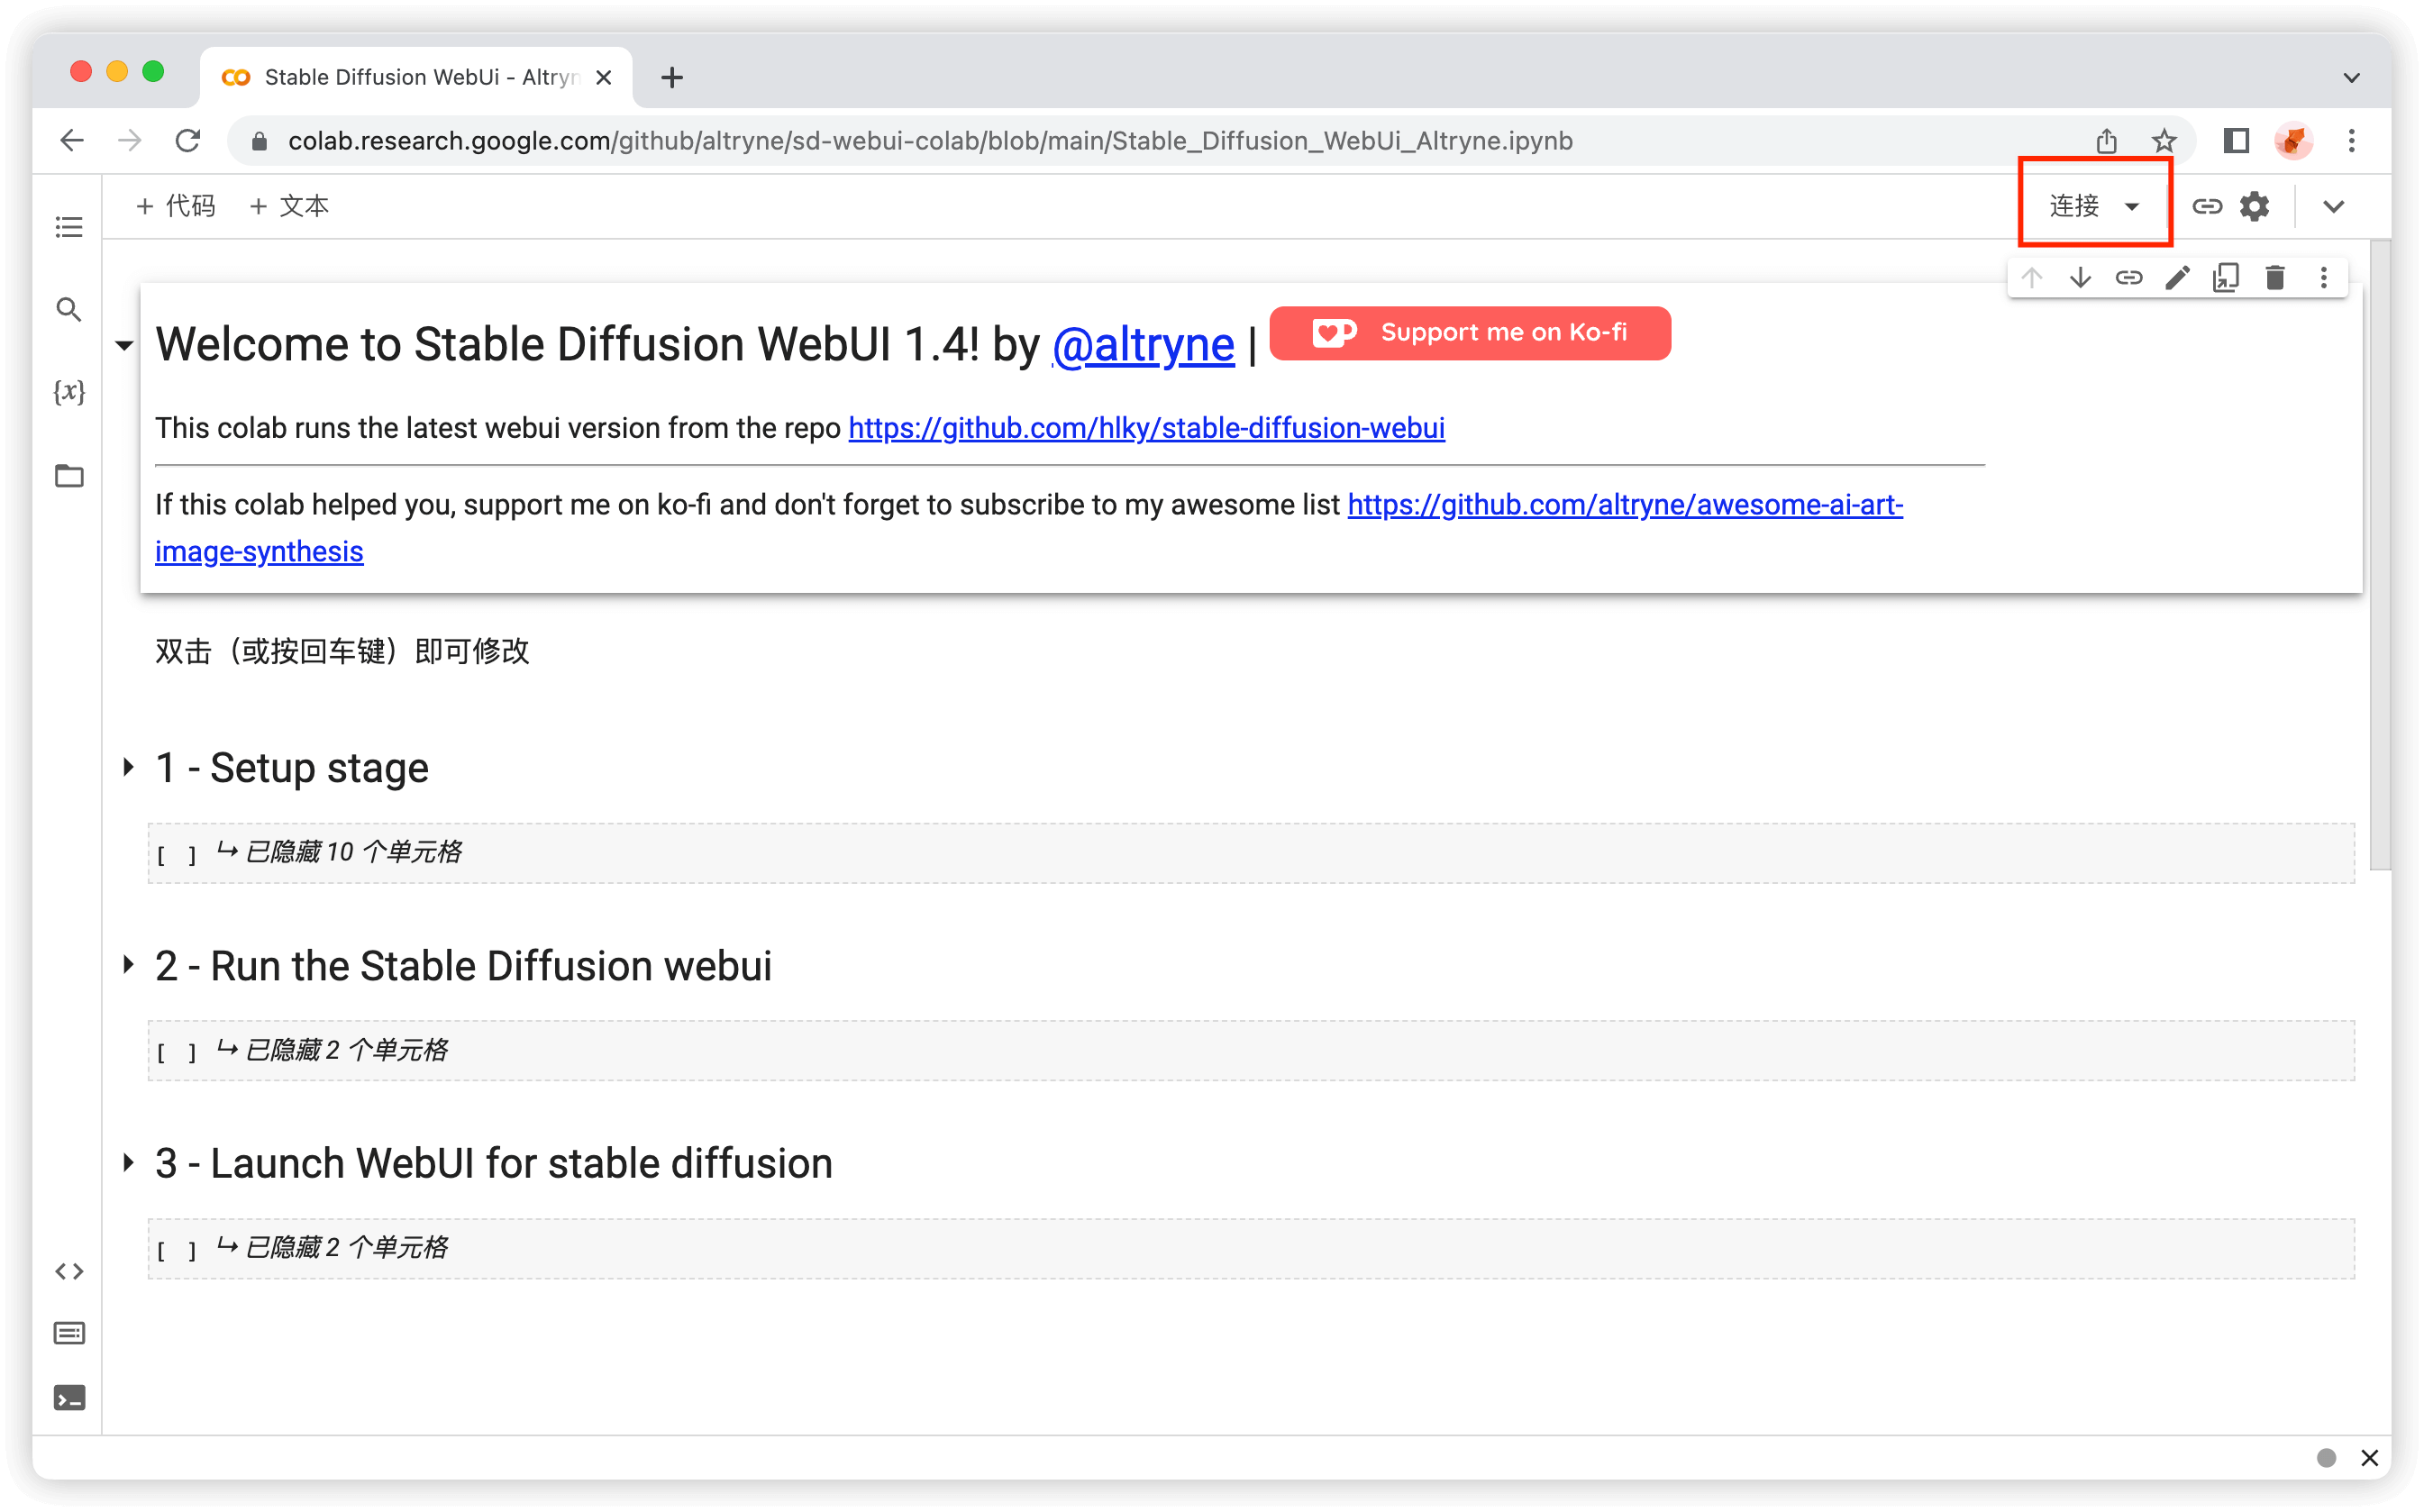Open the Chrome profile avatar
The width and height of the screenshot is (2424, 1512).
tap(2294, 141)
